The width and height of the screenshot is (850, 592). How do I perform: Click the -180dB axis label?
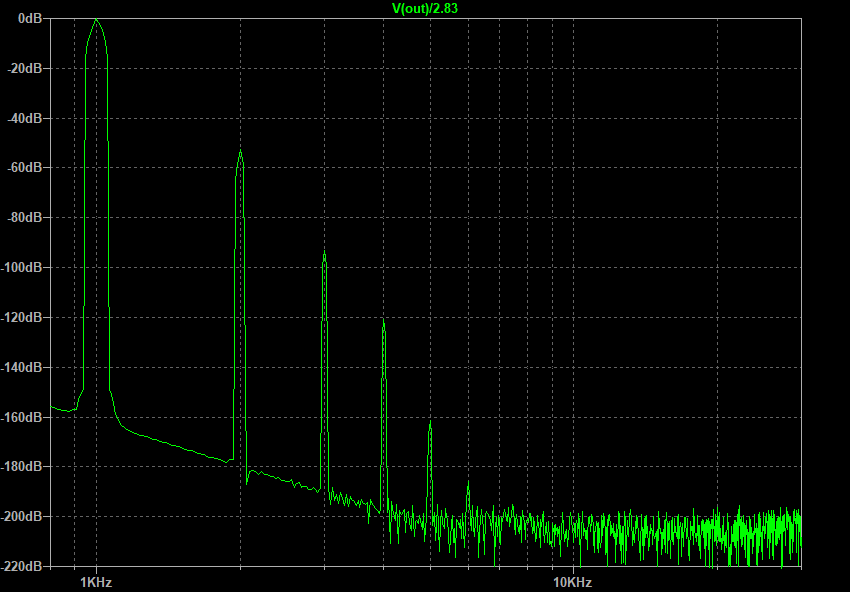coord(22,466)
